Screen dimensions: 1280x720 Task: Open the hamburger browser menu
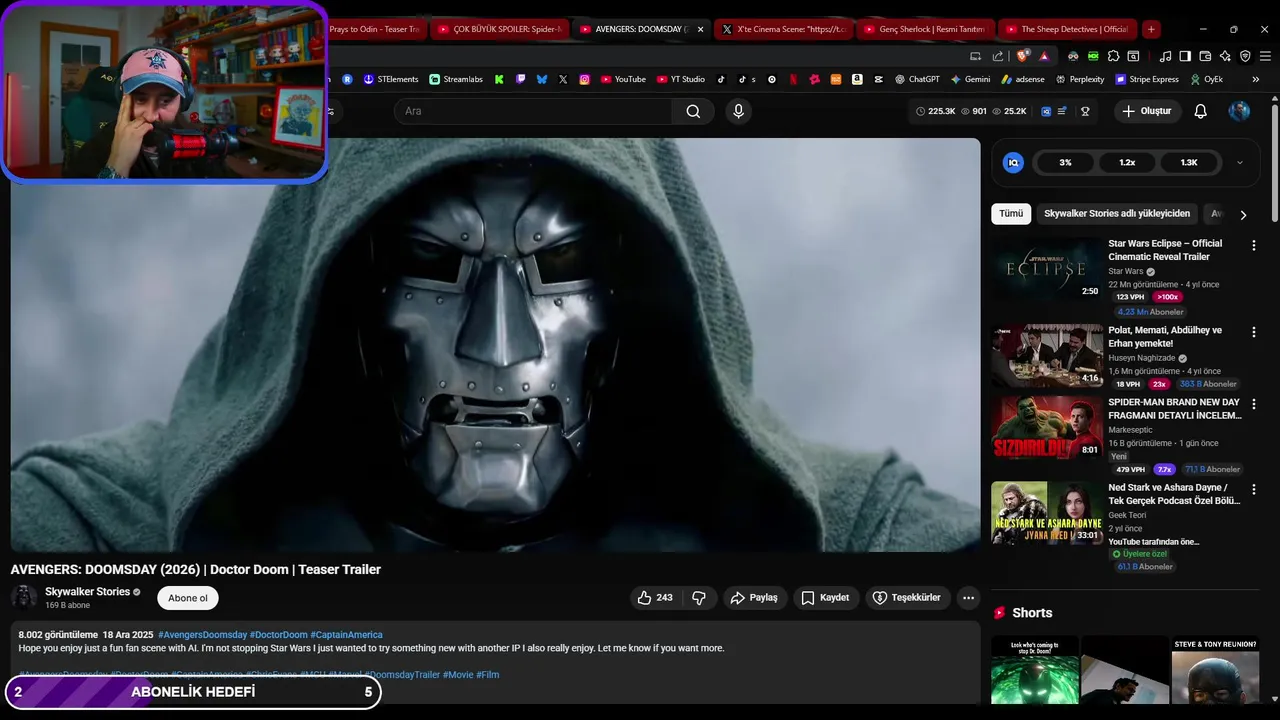[x=1265, y=56]
